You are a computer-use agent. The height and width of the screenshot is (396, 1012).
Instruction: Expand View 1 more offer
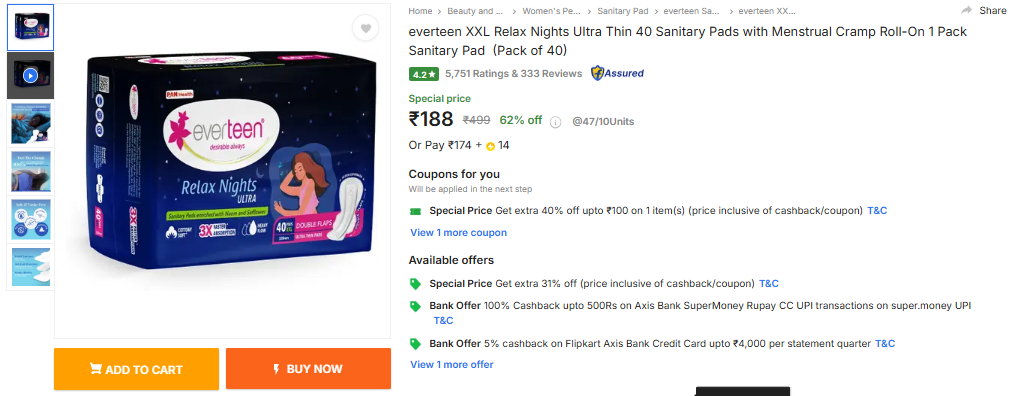[x=452, y=364]
